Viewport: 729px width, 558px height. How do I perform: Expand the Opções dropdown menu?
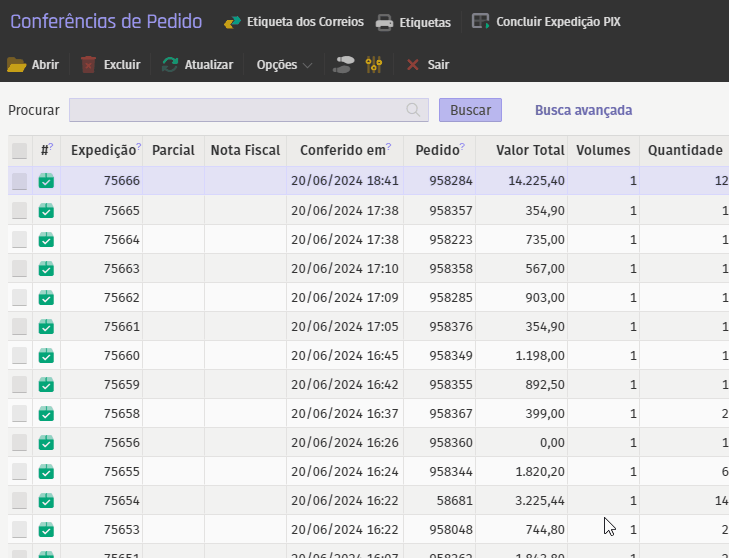(284, 65)
